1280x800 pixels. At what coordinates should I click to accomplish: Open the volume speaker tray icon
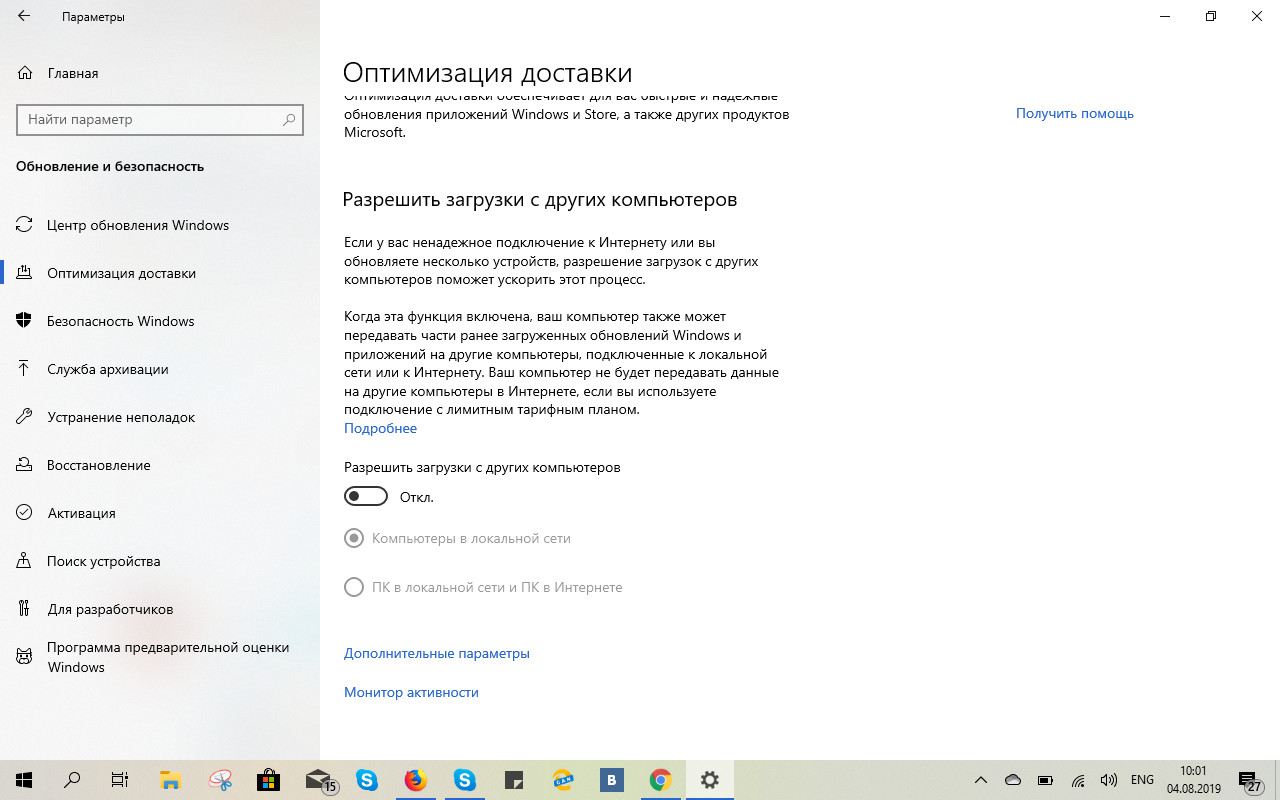1108,780
